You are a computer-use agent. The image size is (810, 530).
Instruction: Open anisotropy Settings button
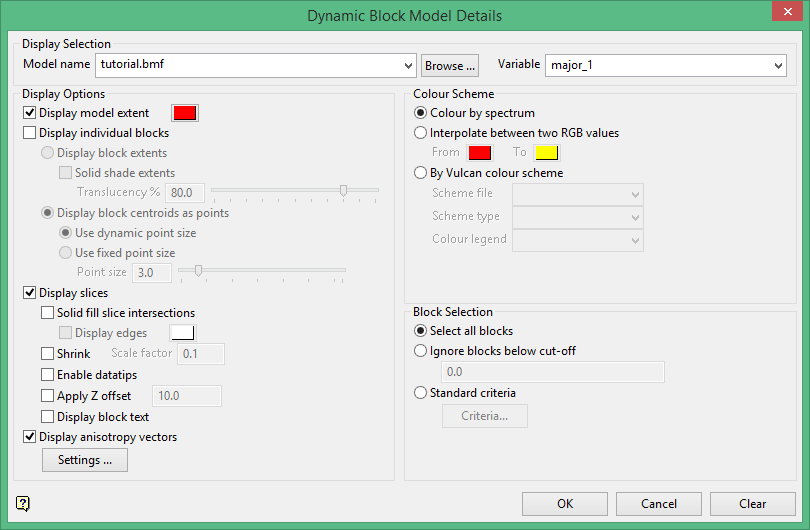coord(85,460)
